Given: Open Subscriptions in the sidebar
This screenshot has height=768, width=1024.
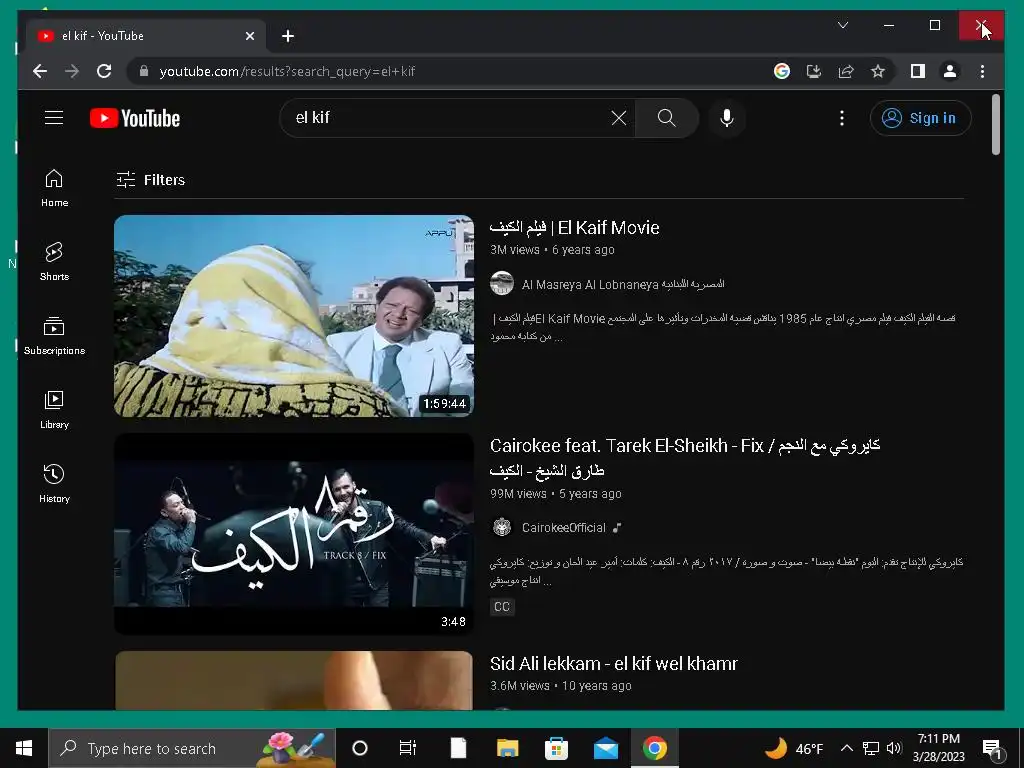Looking at the screenshot, I should tap(54, 336).
